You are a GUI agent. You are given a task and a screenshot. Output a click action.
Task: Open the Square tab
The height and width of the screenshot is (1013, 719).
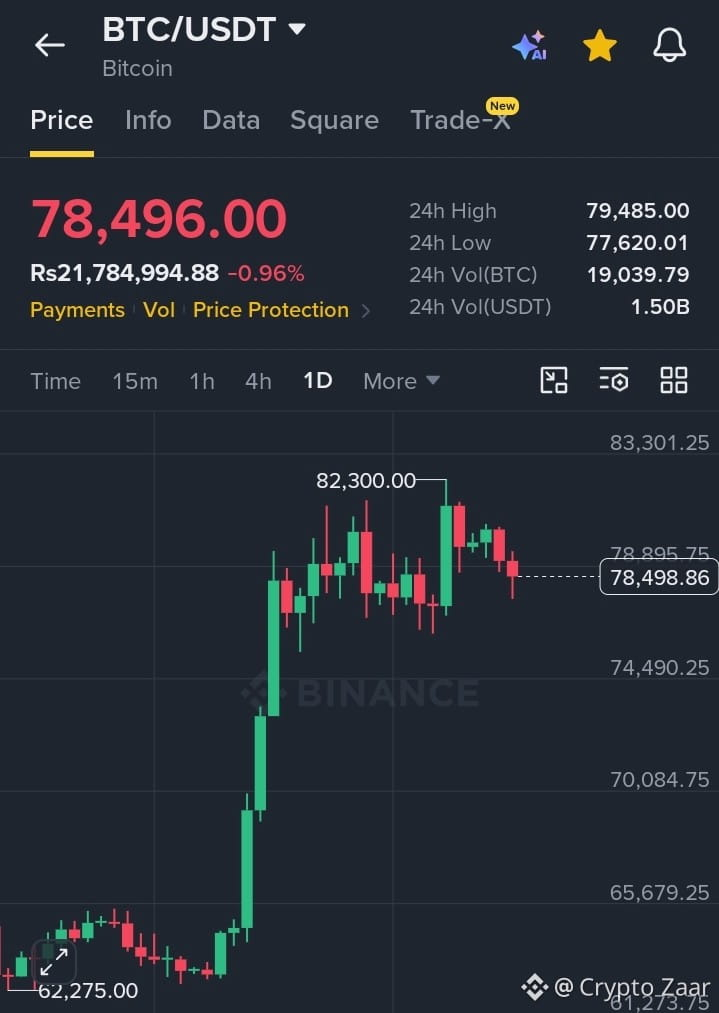tap(335, 120)
